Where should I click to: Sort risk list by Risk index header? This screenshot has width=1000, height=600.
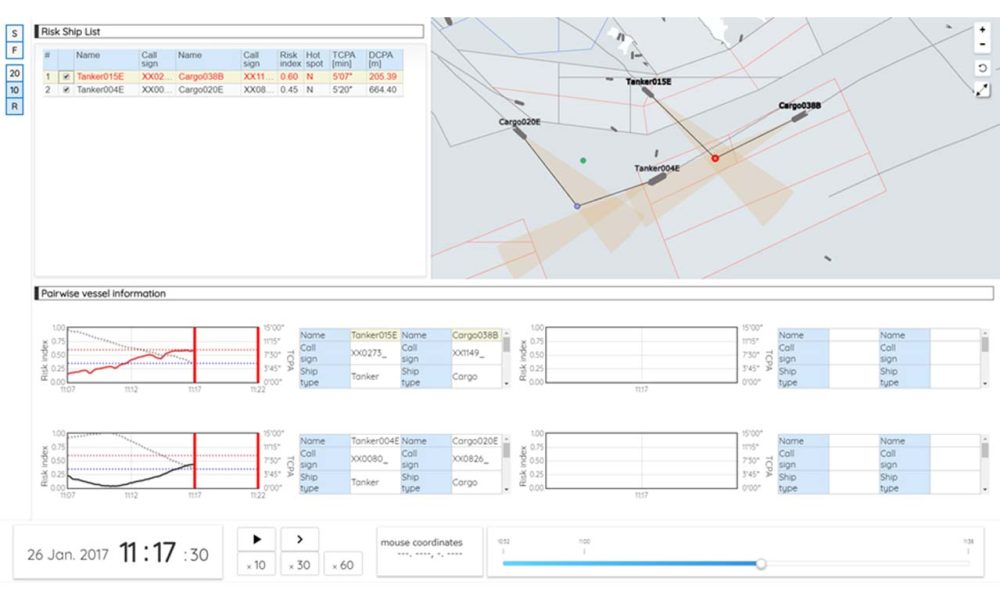(290, 59)
